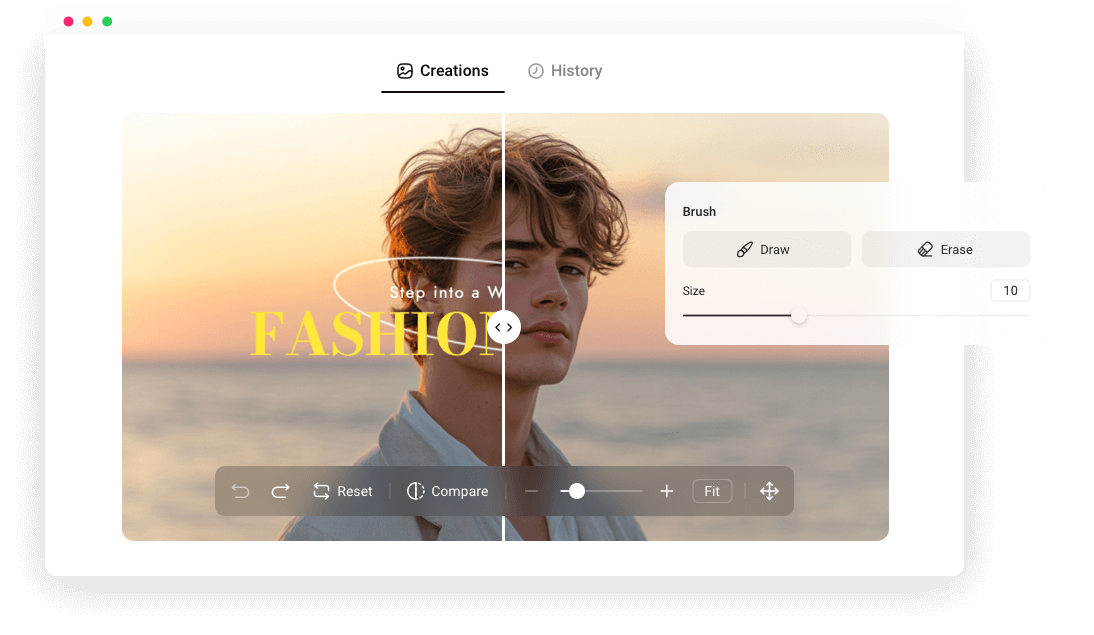
Task: Click the History clock icon
Action: click(535, 71)
